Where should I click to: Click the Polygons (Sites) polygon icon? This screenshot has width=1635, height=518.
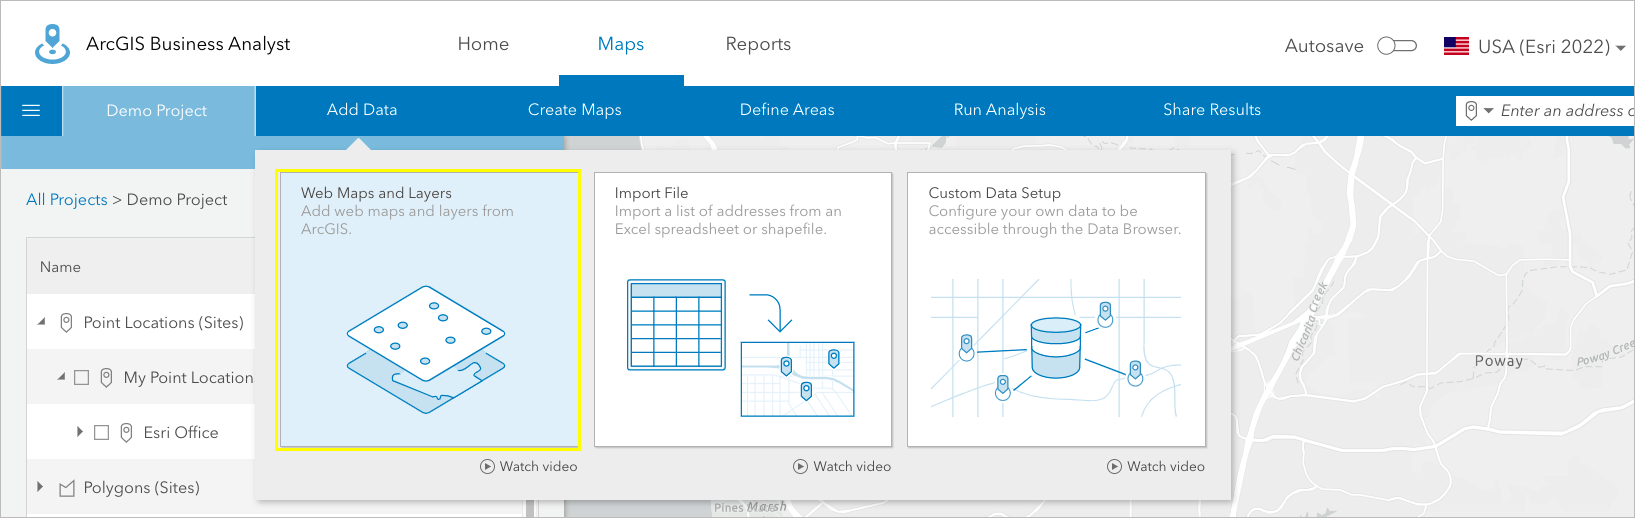tap(67, 488)
